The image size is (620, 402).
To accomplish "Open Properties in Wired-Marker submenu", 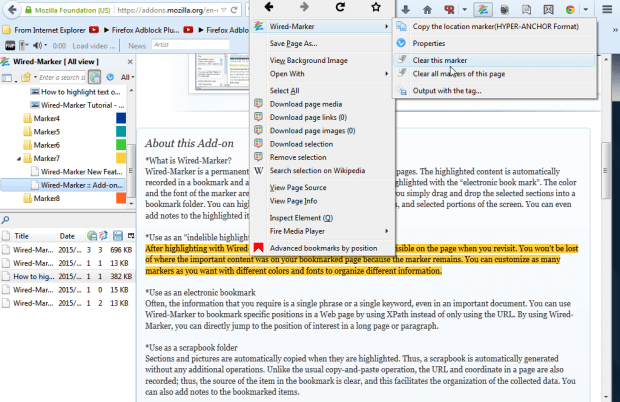I will tap(494, 43).
